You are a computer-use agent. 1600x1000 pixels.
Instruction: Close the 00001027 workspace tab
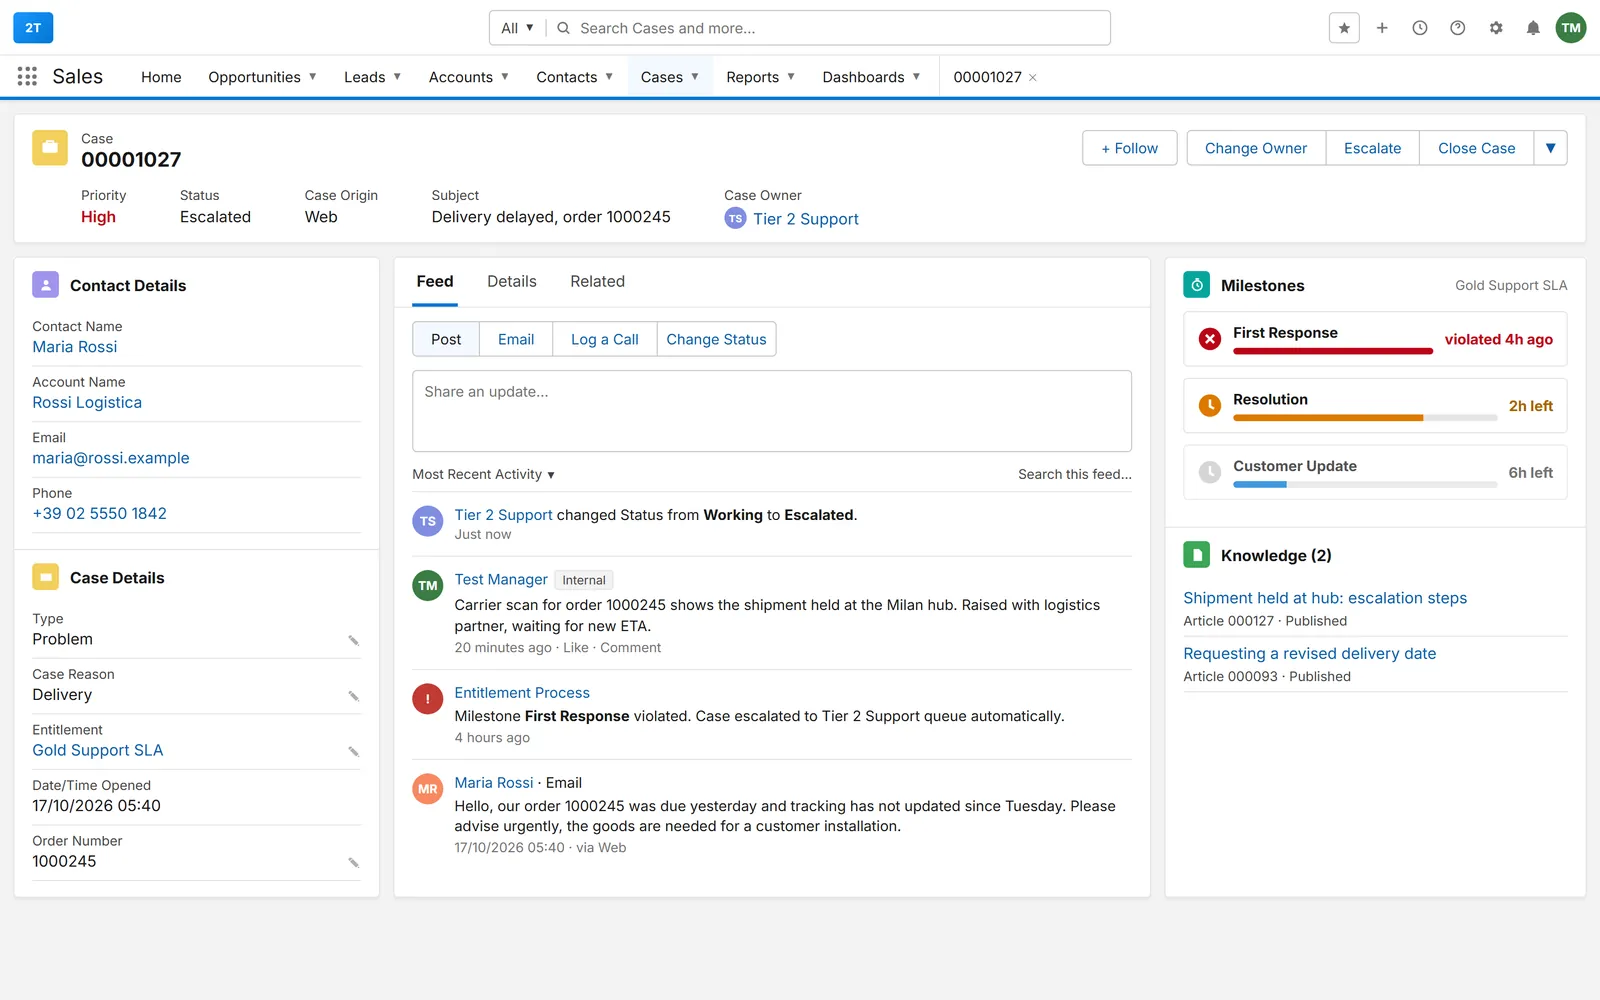pyautogui.click(x=1033, y=77)
